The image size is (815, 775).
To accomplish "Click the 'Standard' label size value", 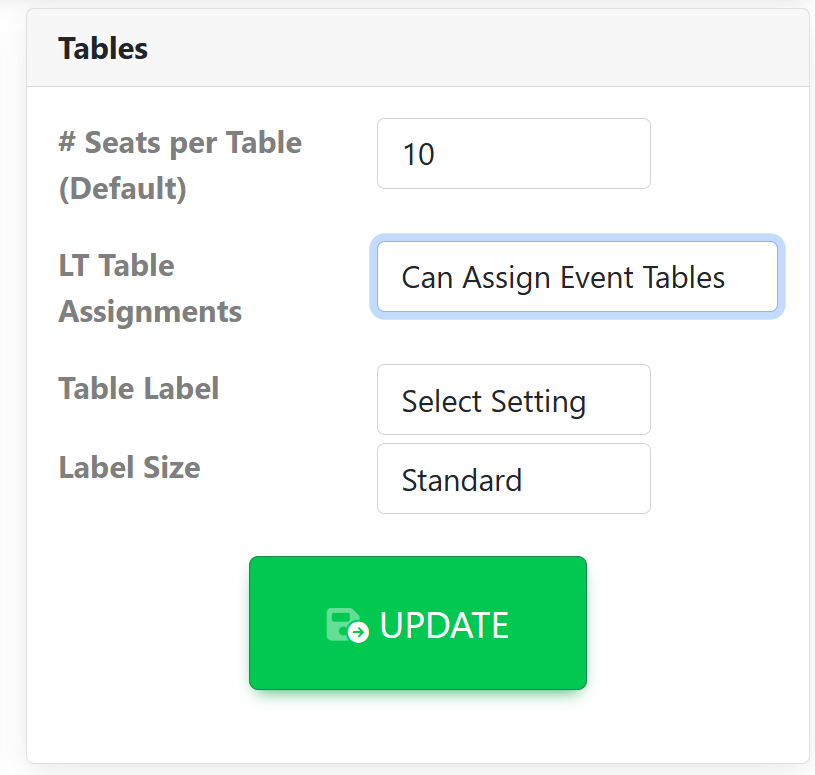I will (461, 480).
